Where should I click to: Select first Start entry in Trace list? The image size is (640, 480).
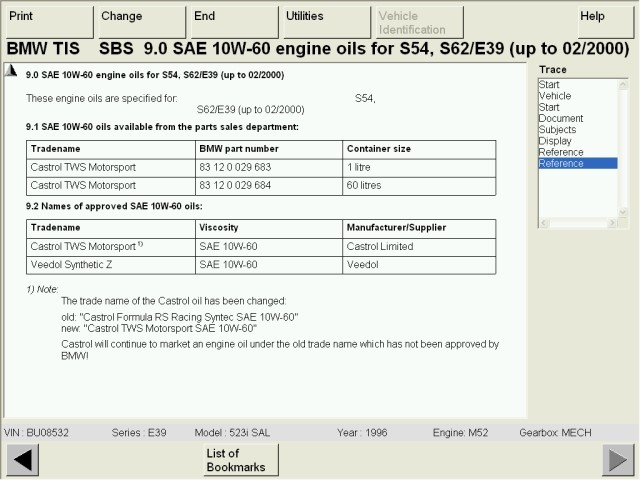(x=549, y=85)
